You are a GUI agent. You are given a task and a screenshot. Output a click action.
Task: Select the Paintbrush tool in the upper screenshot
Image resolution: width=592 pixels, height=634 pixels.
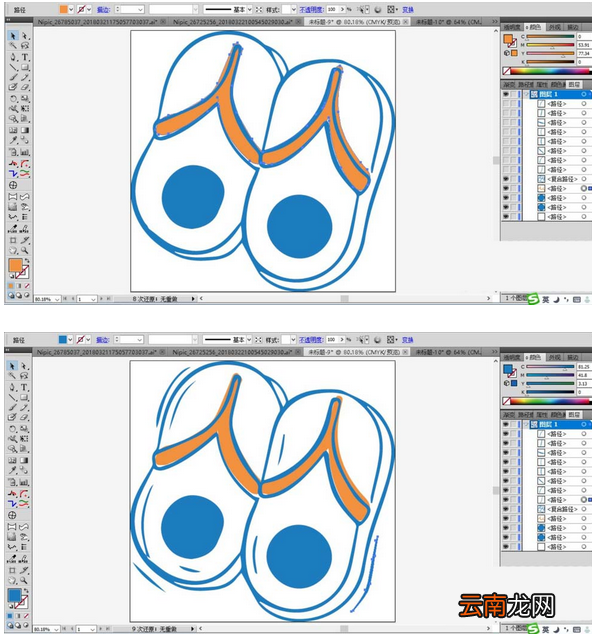tap(13, 77)
